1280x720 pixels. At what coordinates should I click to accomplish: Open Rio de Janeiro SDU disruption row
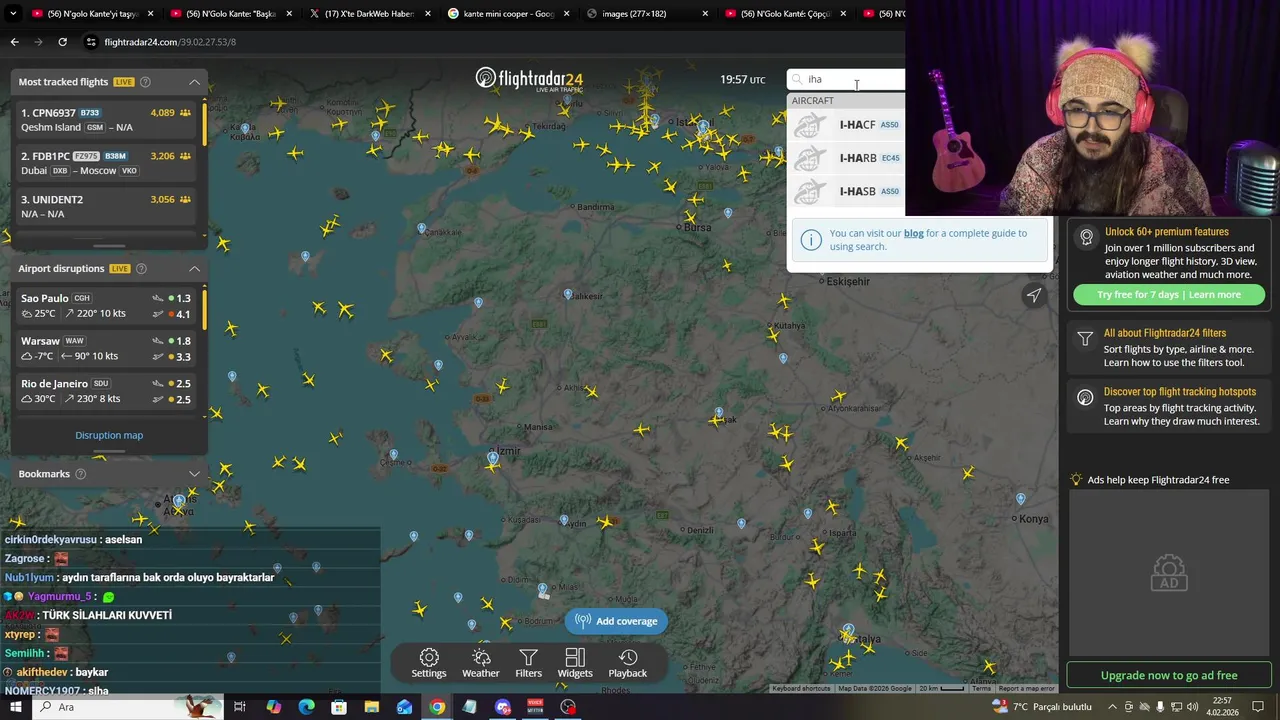click(x=107, y=391)
